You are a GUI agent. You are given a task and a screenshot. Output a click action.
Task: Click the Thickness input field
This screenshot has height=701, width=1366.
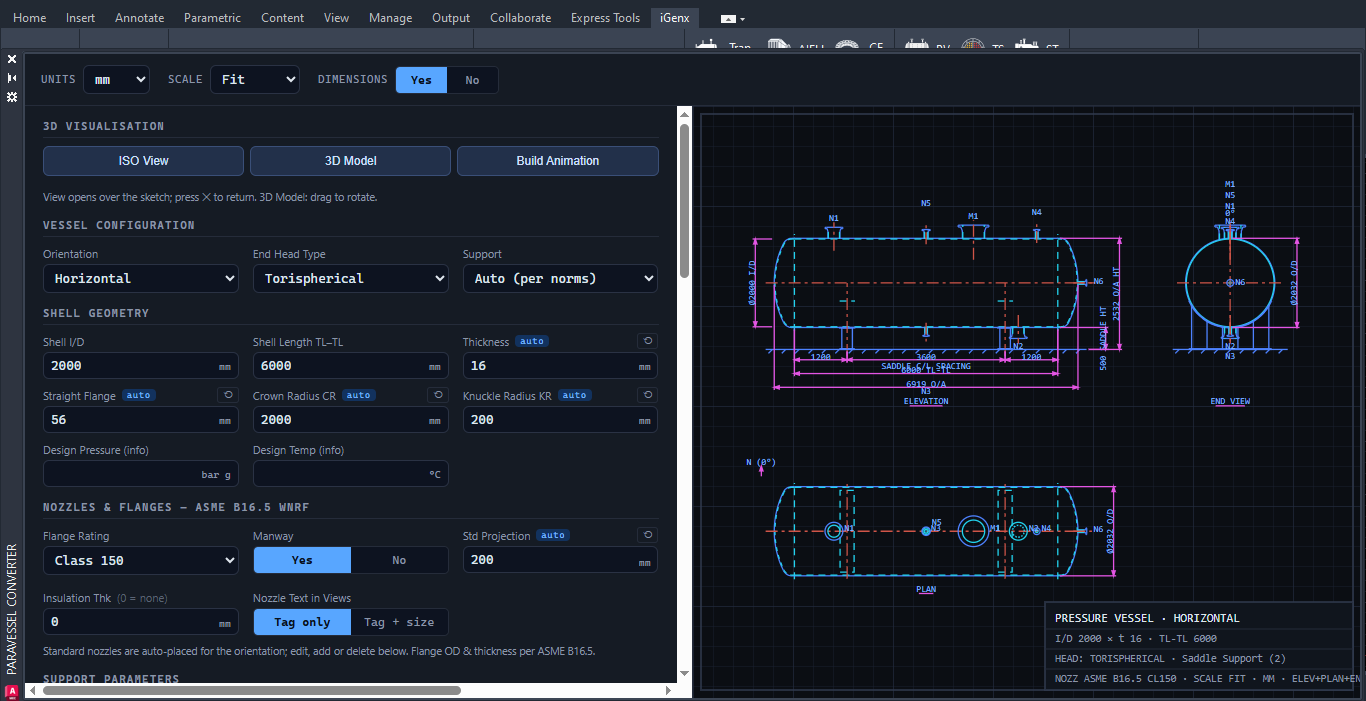click(560, 366)
